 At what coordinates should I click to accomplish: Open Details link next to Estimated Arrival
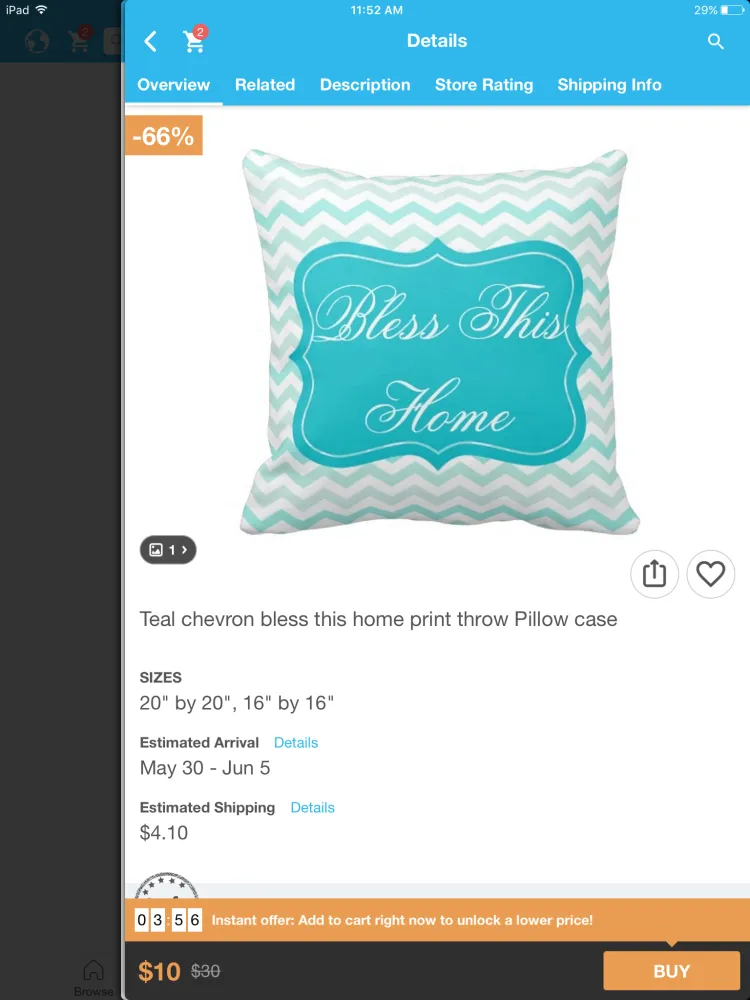(296, 742)
